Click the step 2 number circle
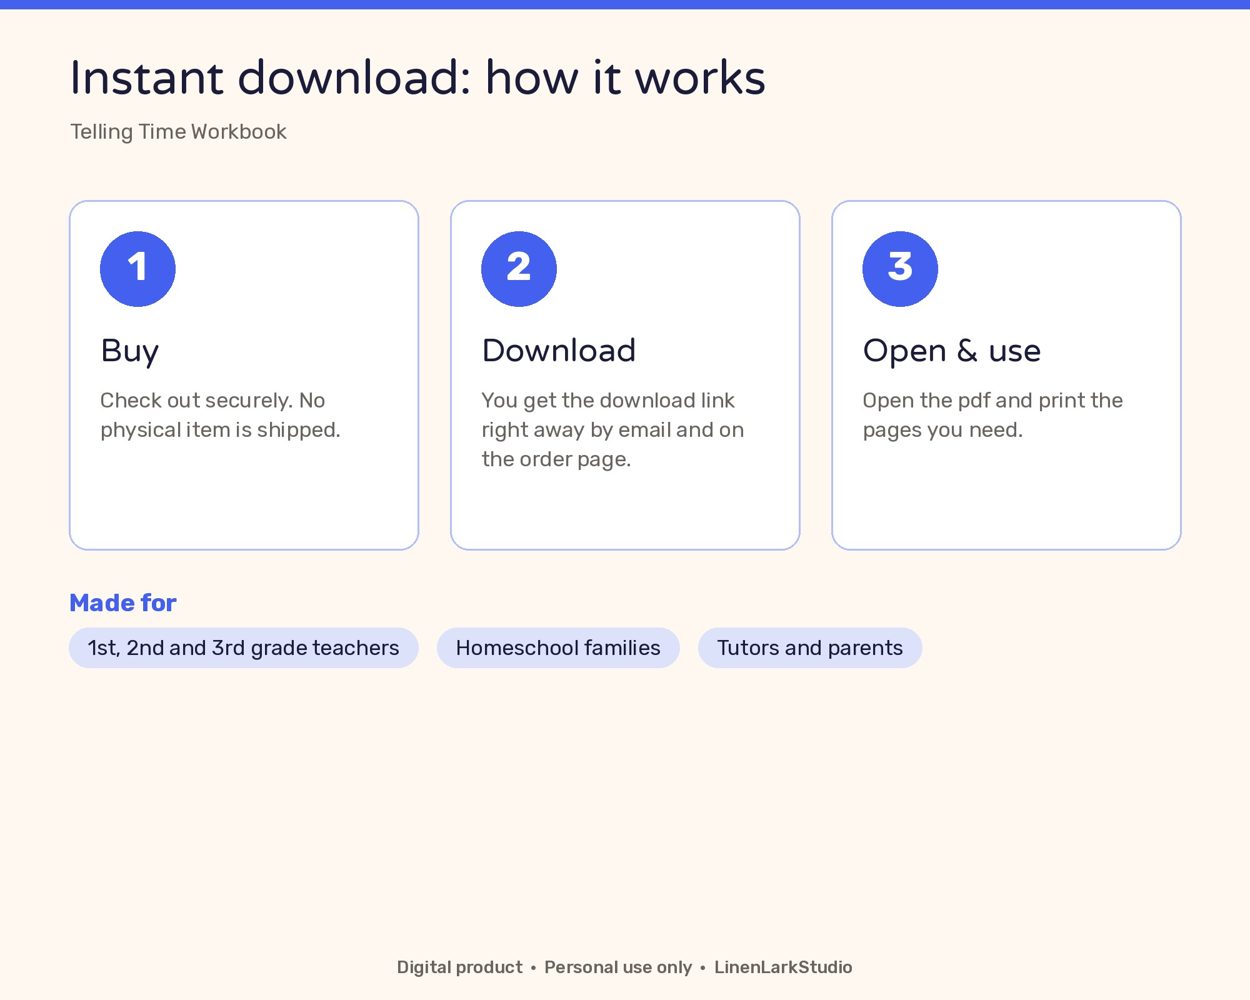Image resolution: width=1250 pixels, height=1000 pixels. click(519, 269)
